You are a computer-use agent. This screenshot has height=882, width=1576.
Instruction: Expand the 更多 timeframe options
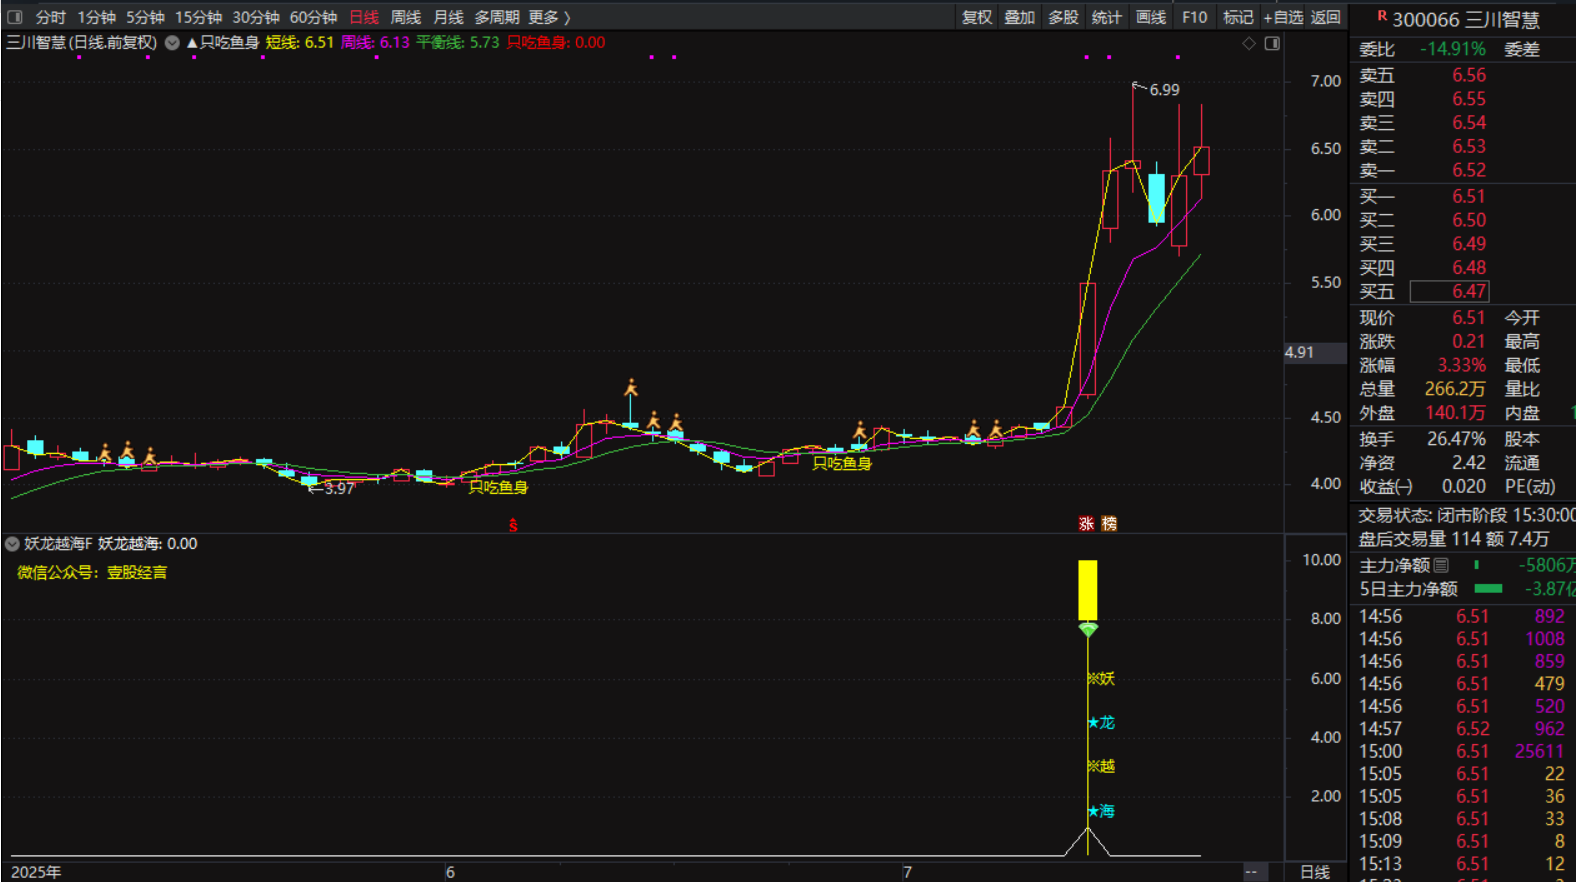pos(549,17)
